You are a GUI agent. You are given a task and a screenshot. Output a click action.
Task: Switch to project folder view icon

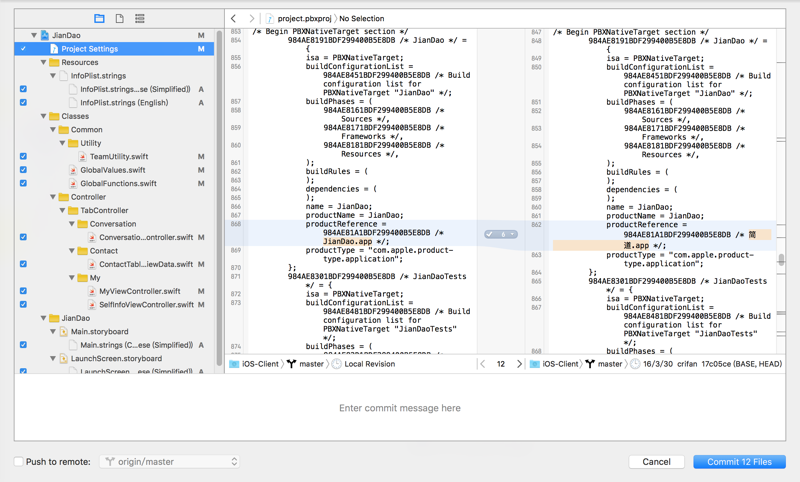click(99, 18)
